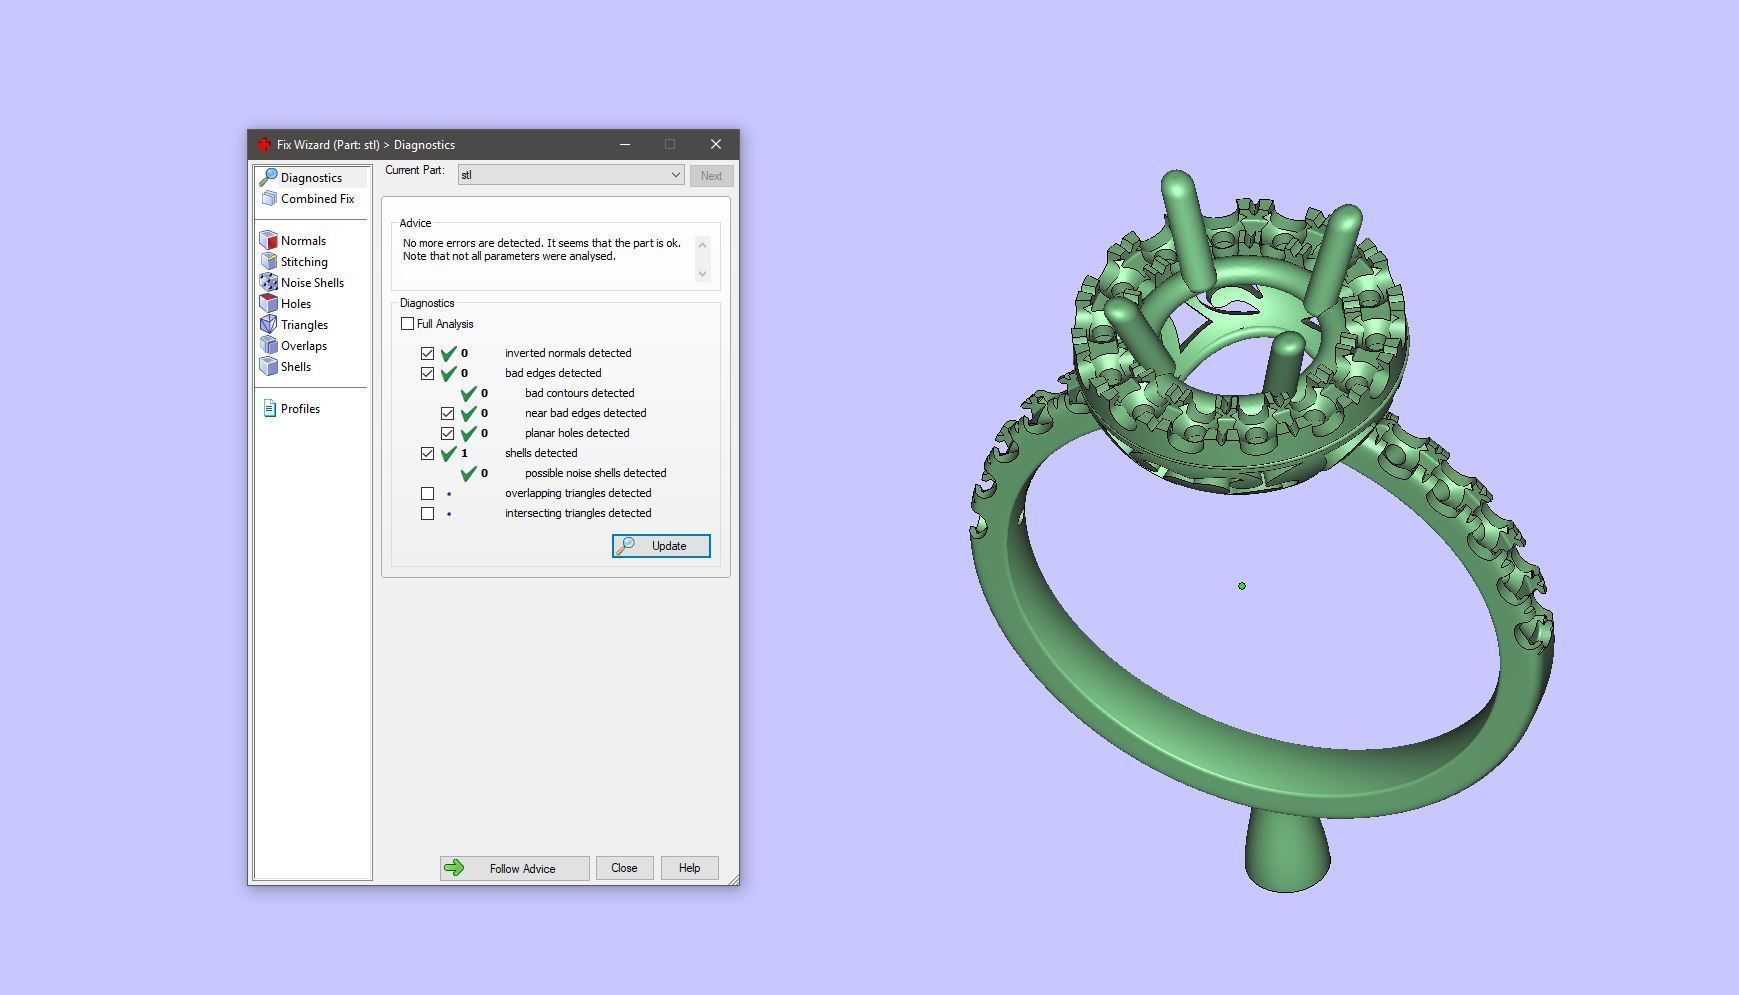Viewport: 1739px width, 995px height.
Task: Click the Profiles document icon
Action: click(x=269, y=409)
